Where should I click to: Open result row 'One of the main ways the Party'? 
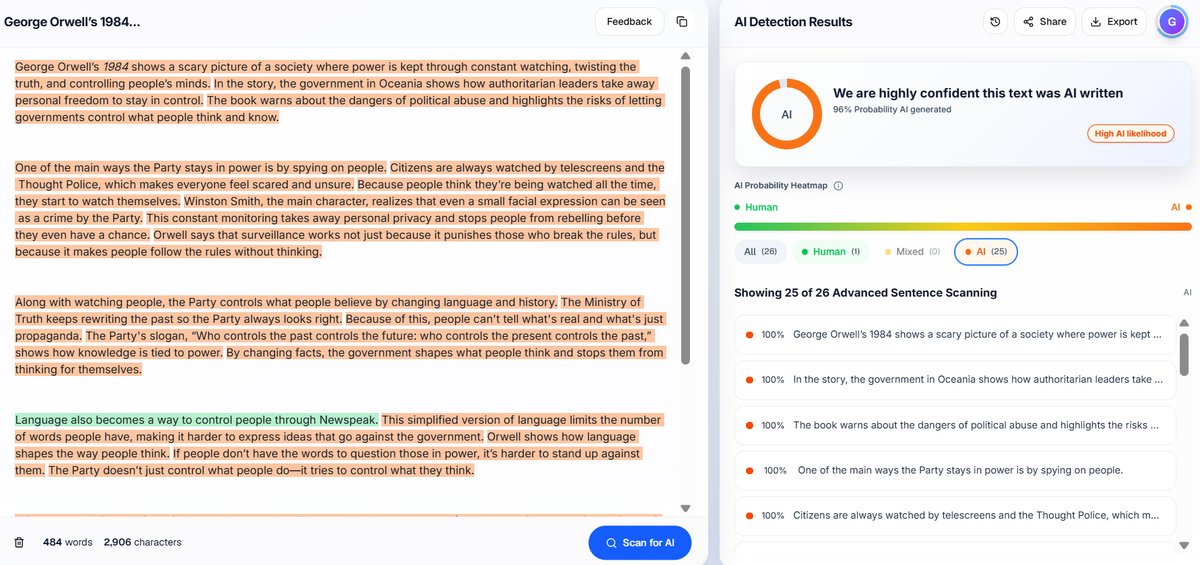tap(955, 470)
